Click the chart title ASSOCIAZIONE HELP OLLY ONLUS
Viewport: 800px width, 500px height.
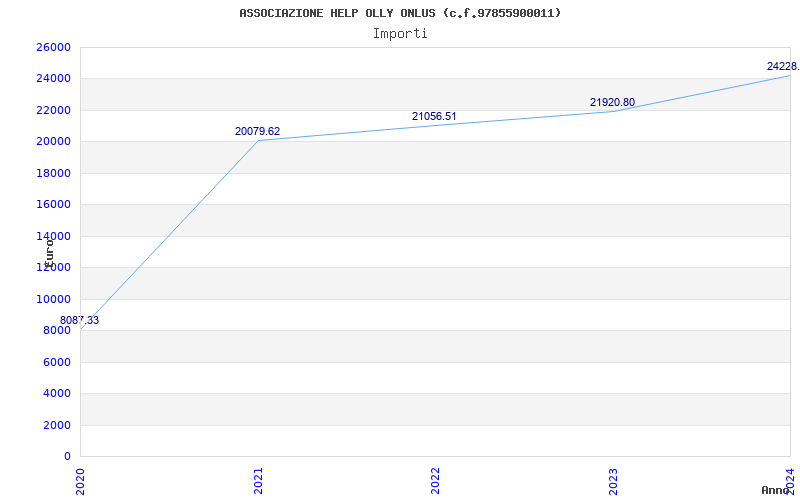point(400,13)
